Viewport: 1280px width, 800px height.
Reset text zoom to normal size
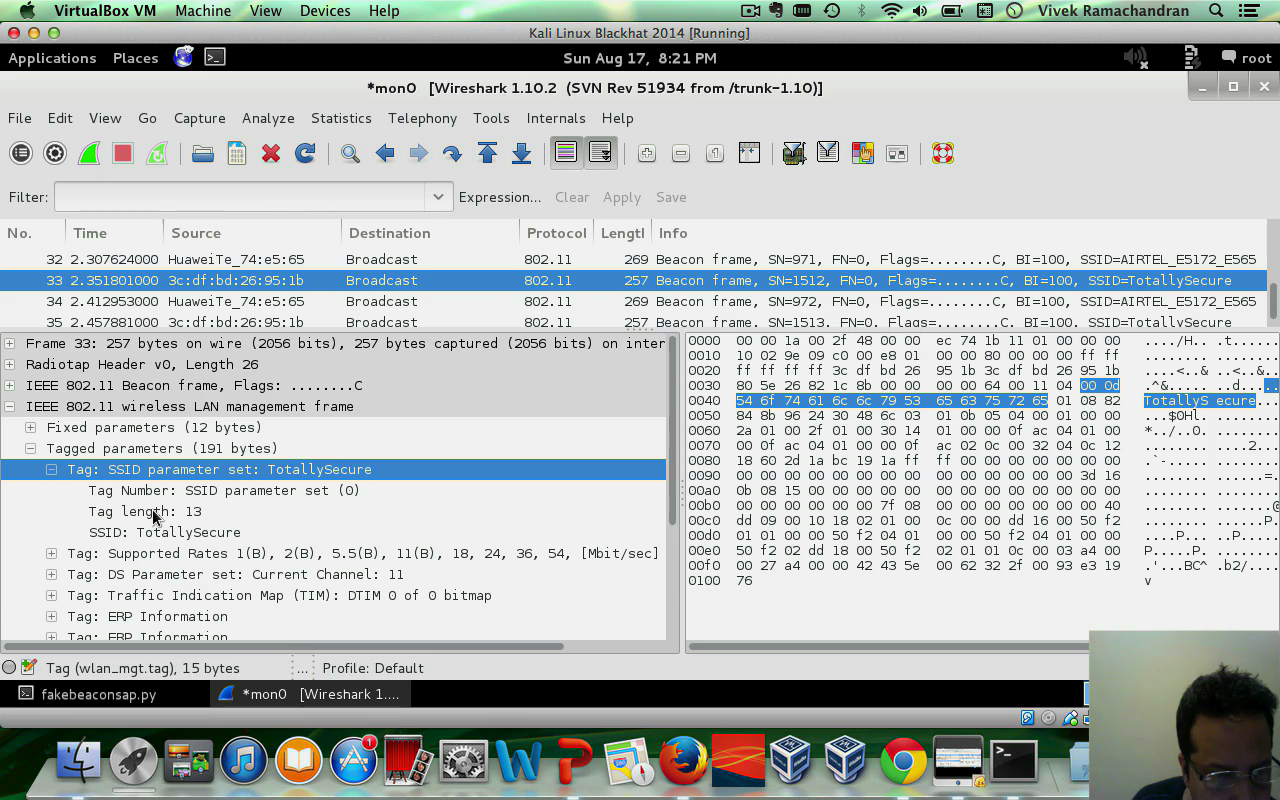(x=715, y=153)
